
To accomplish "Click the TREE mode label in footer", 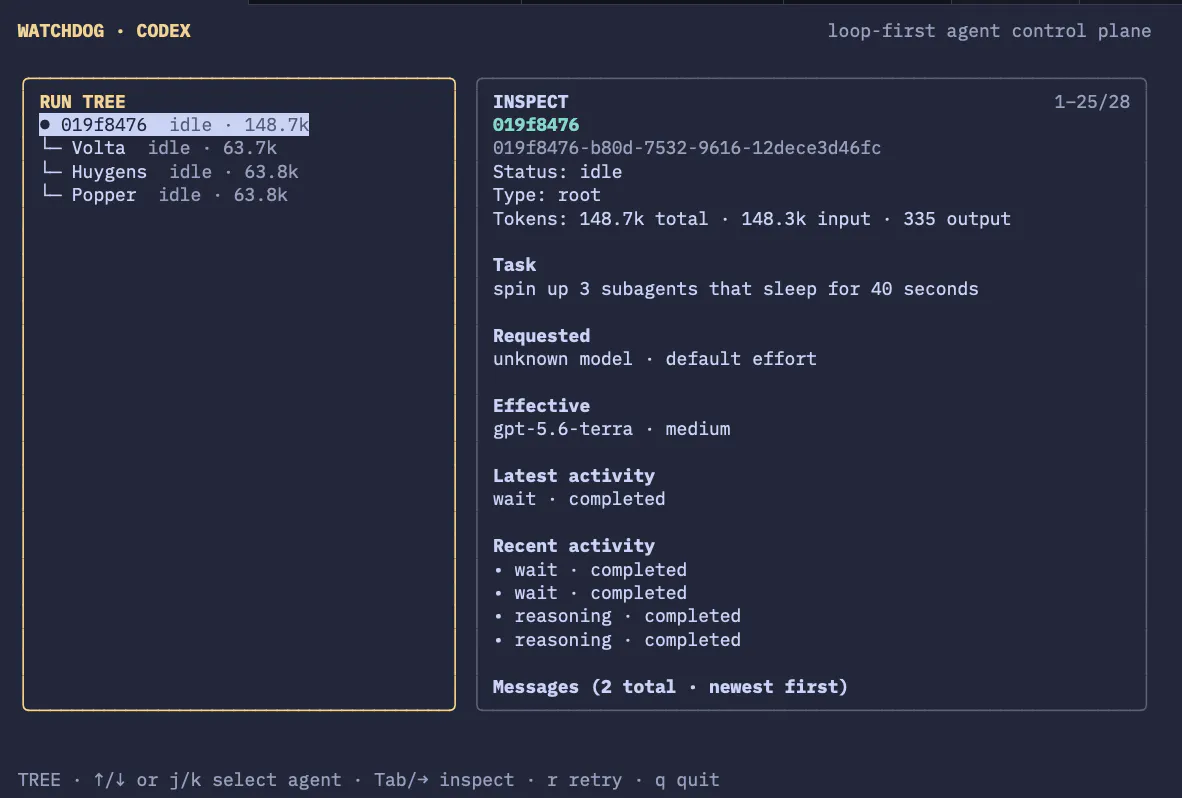I will [x=39, y=780].
